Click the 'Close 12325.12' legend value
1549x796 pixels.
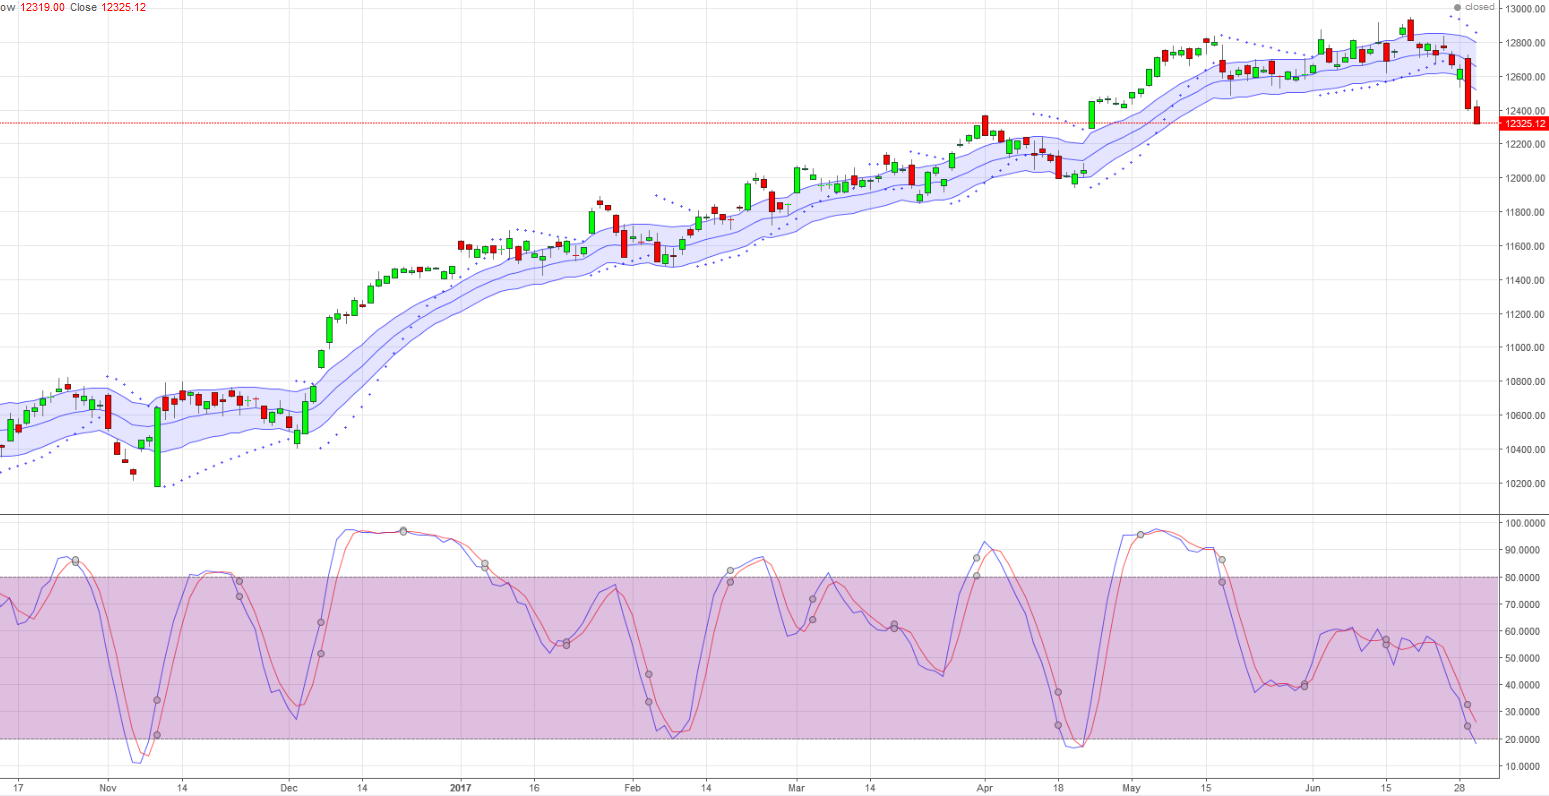124,7
